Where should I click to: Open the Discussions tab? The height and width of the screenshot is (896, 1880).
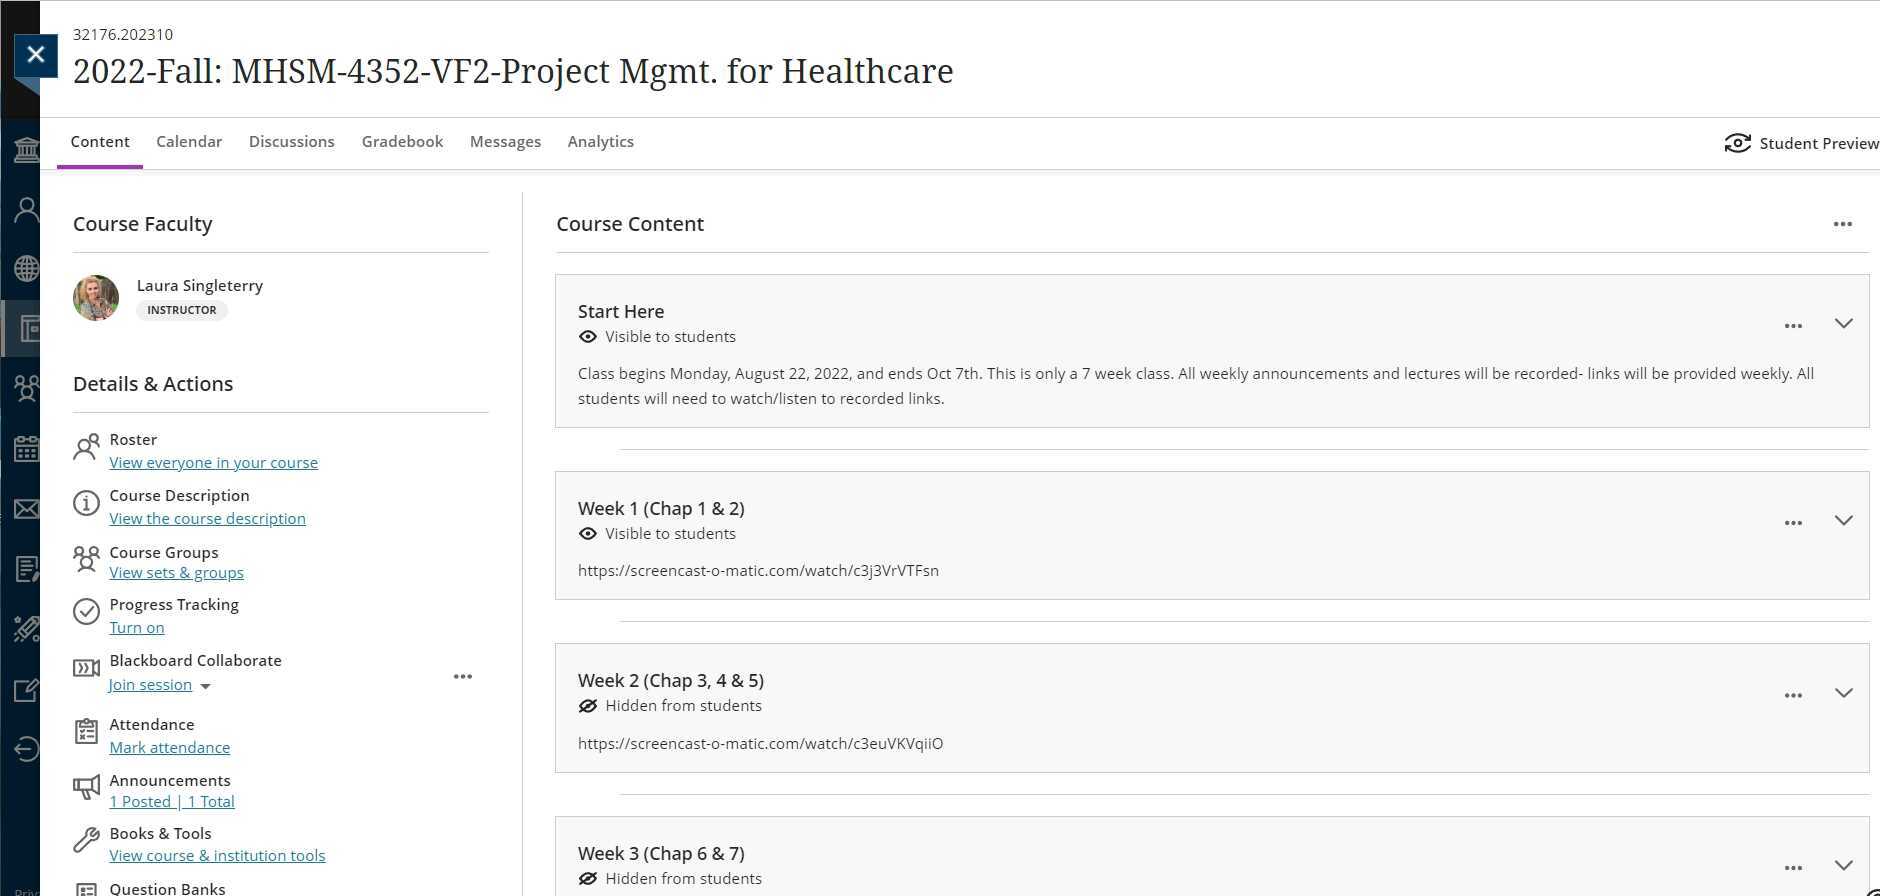click(291, 142)
